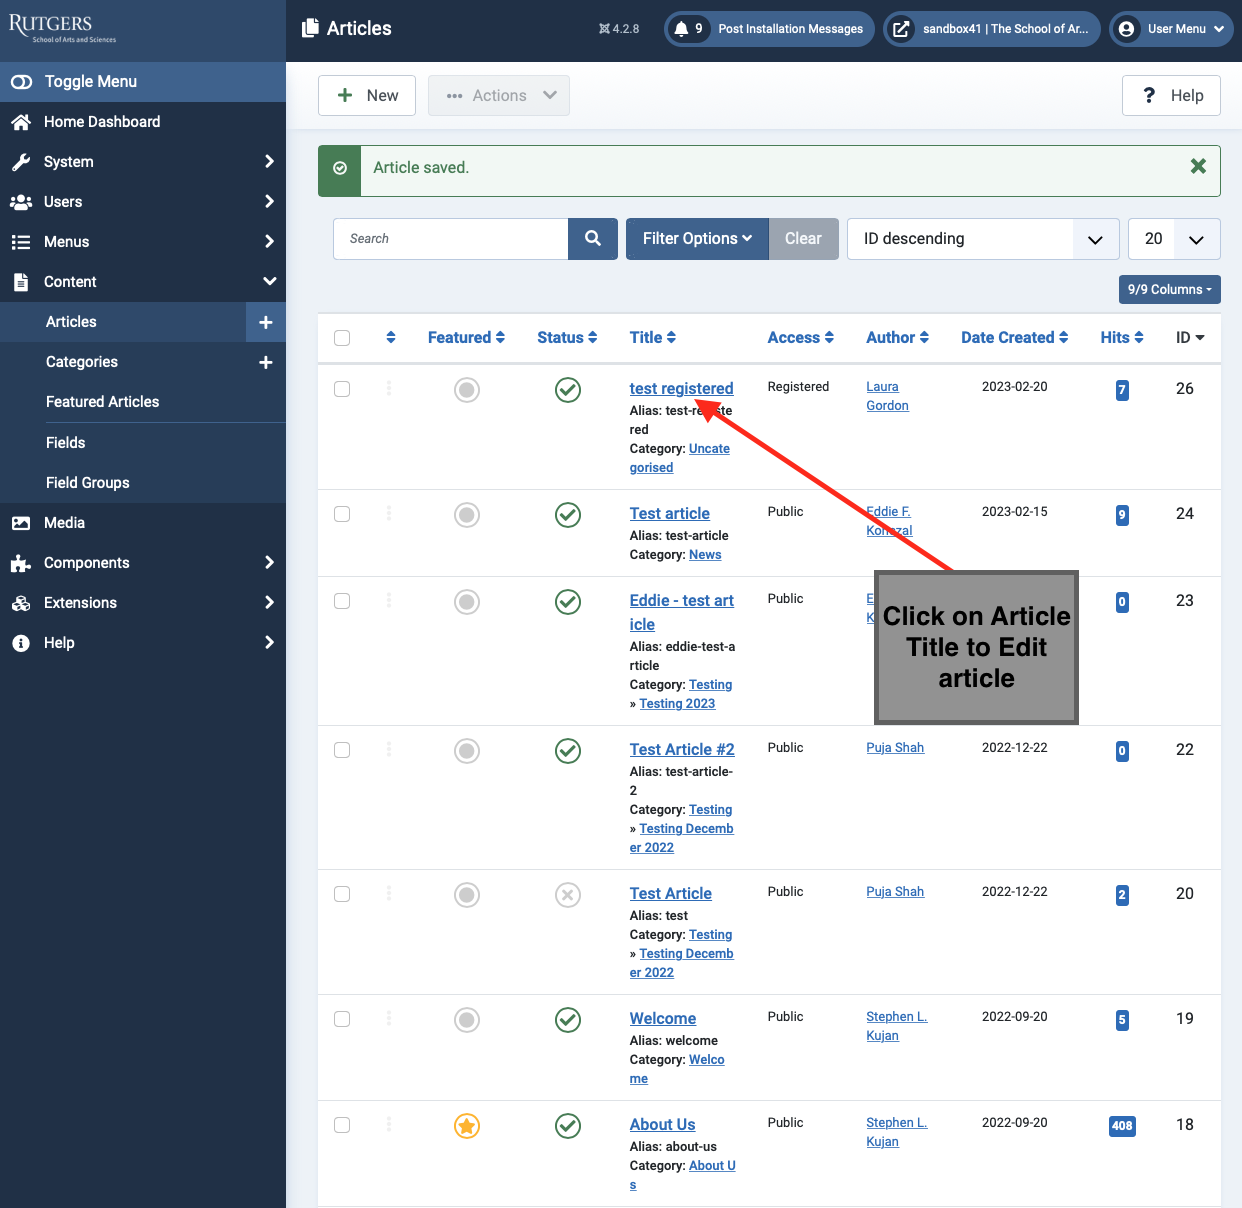
Task: Click hits badge 408 for About Us
Action: pos(1122,1126)
